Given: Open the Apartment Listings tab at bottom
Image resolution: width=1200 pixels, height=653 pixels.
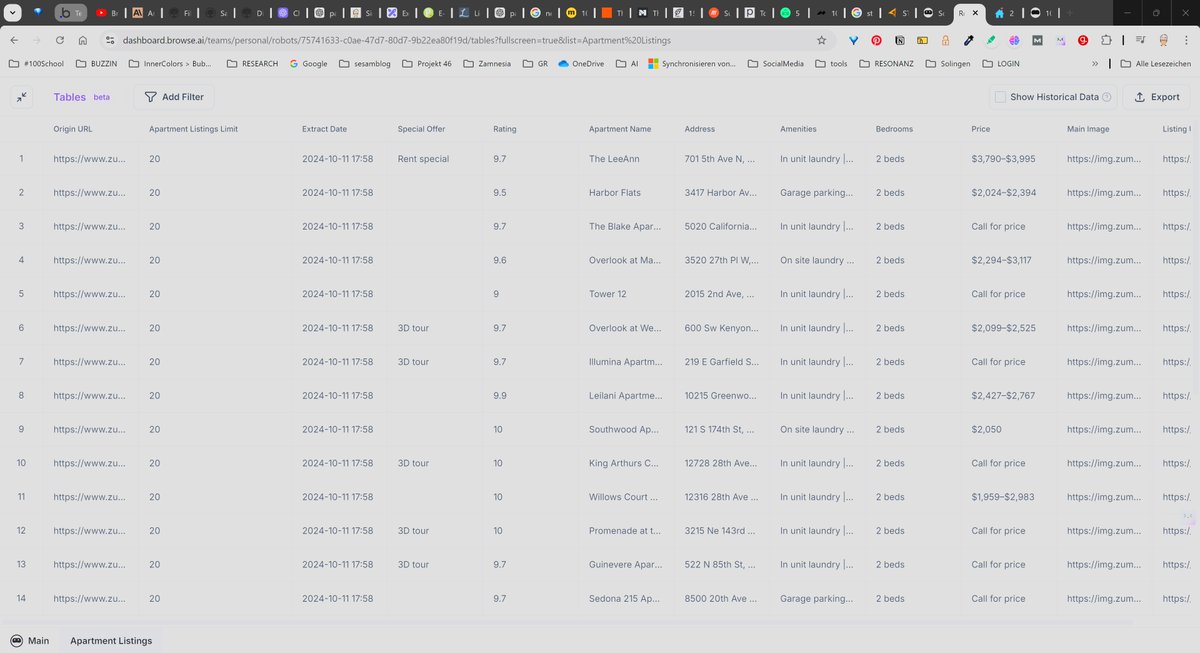Looking at the screenshot, I should tap(111, 640).
